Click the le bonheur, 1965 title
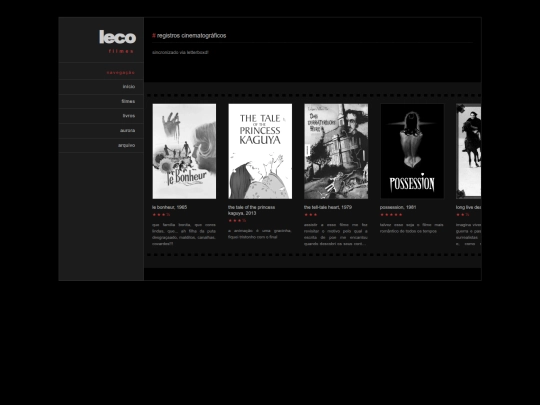The image size is (540, 405). (x=169, y=207)
